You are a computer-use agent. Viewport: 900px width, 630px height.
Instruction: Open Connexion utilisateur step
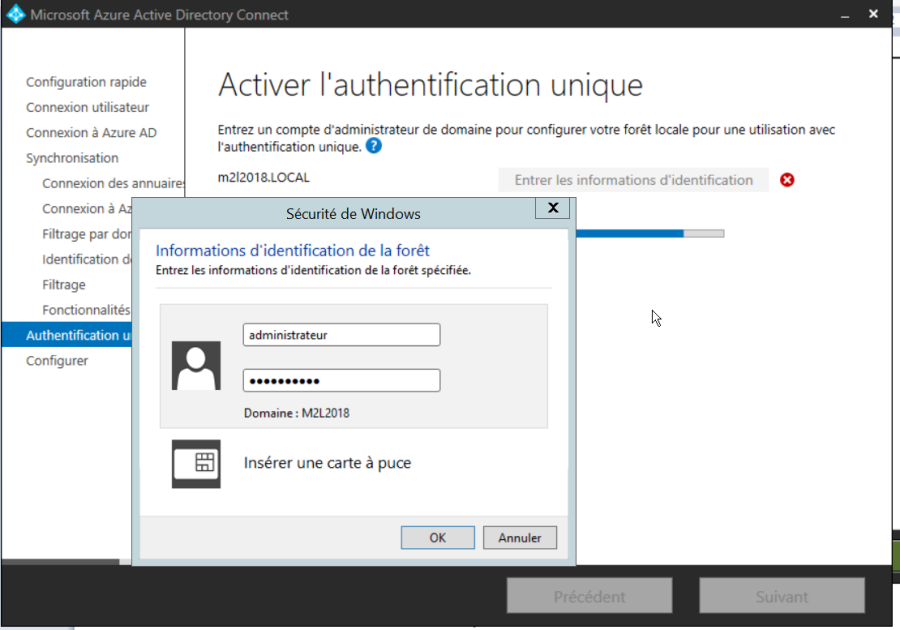tap(87, 107)
